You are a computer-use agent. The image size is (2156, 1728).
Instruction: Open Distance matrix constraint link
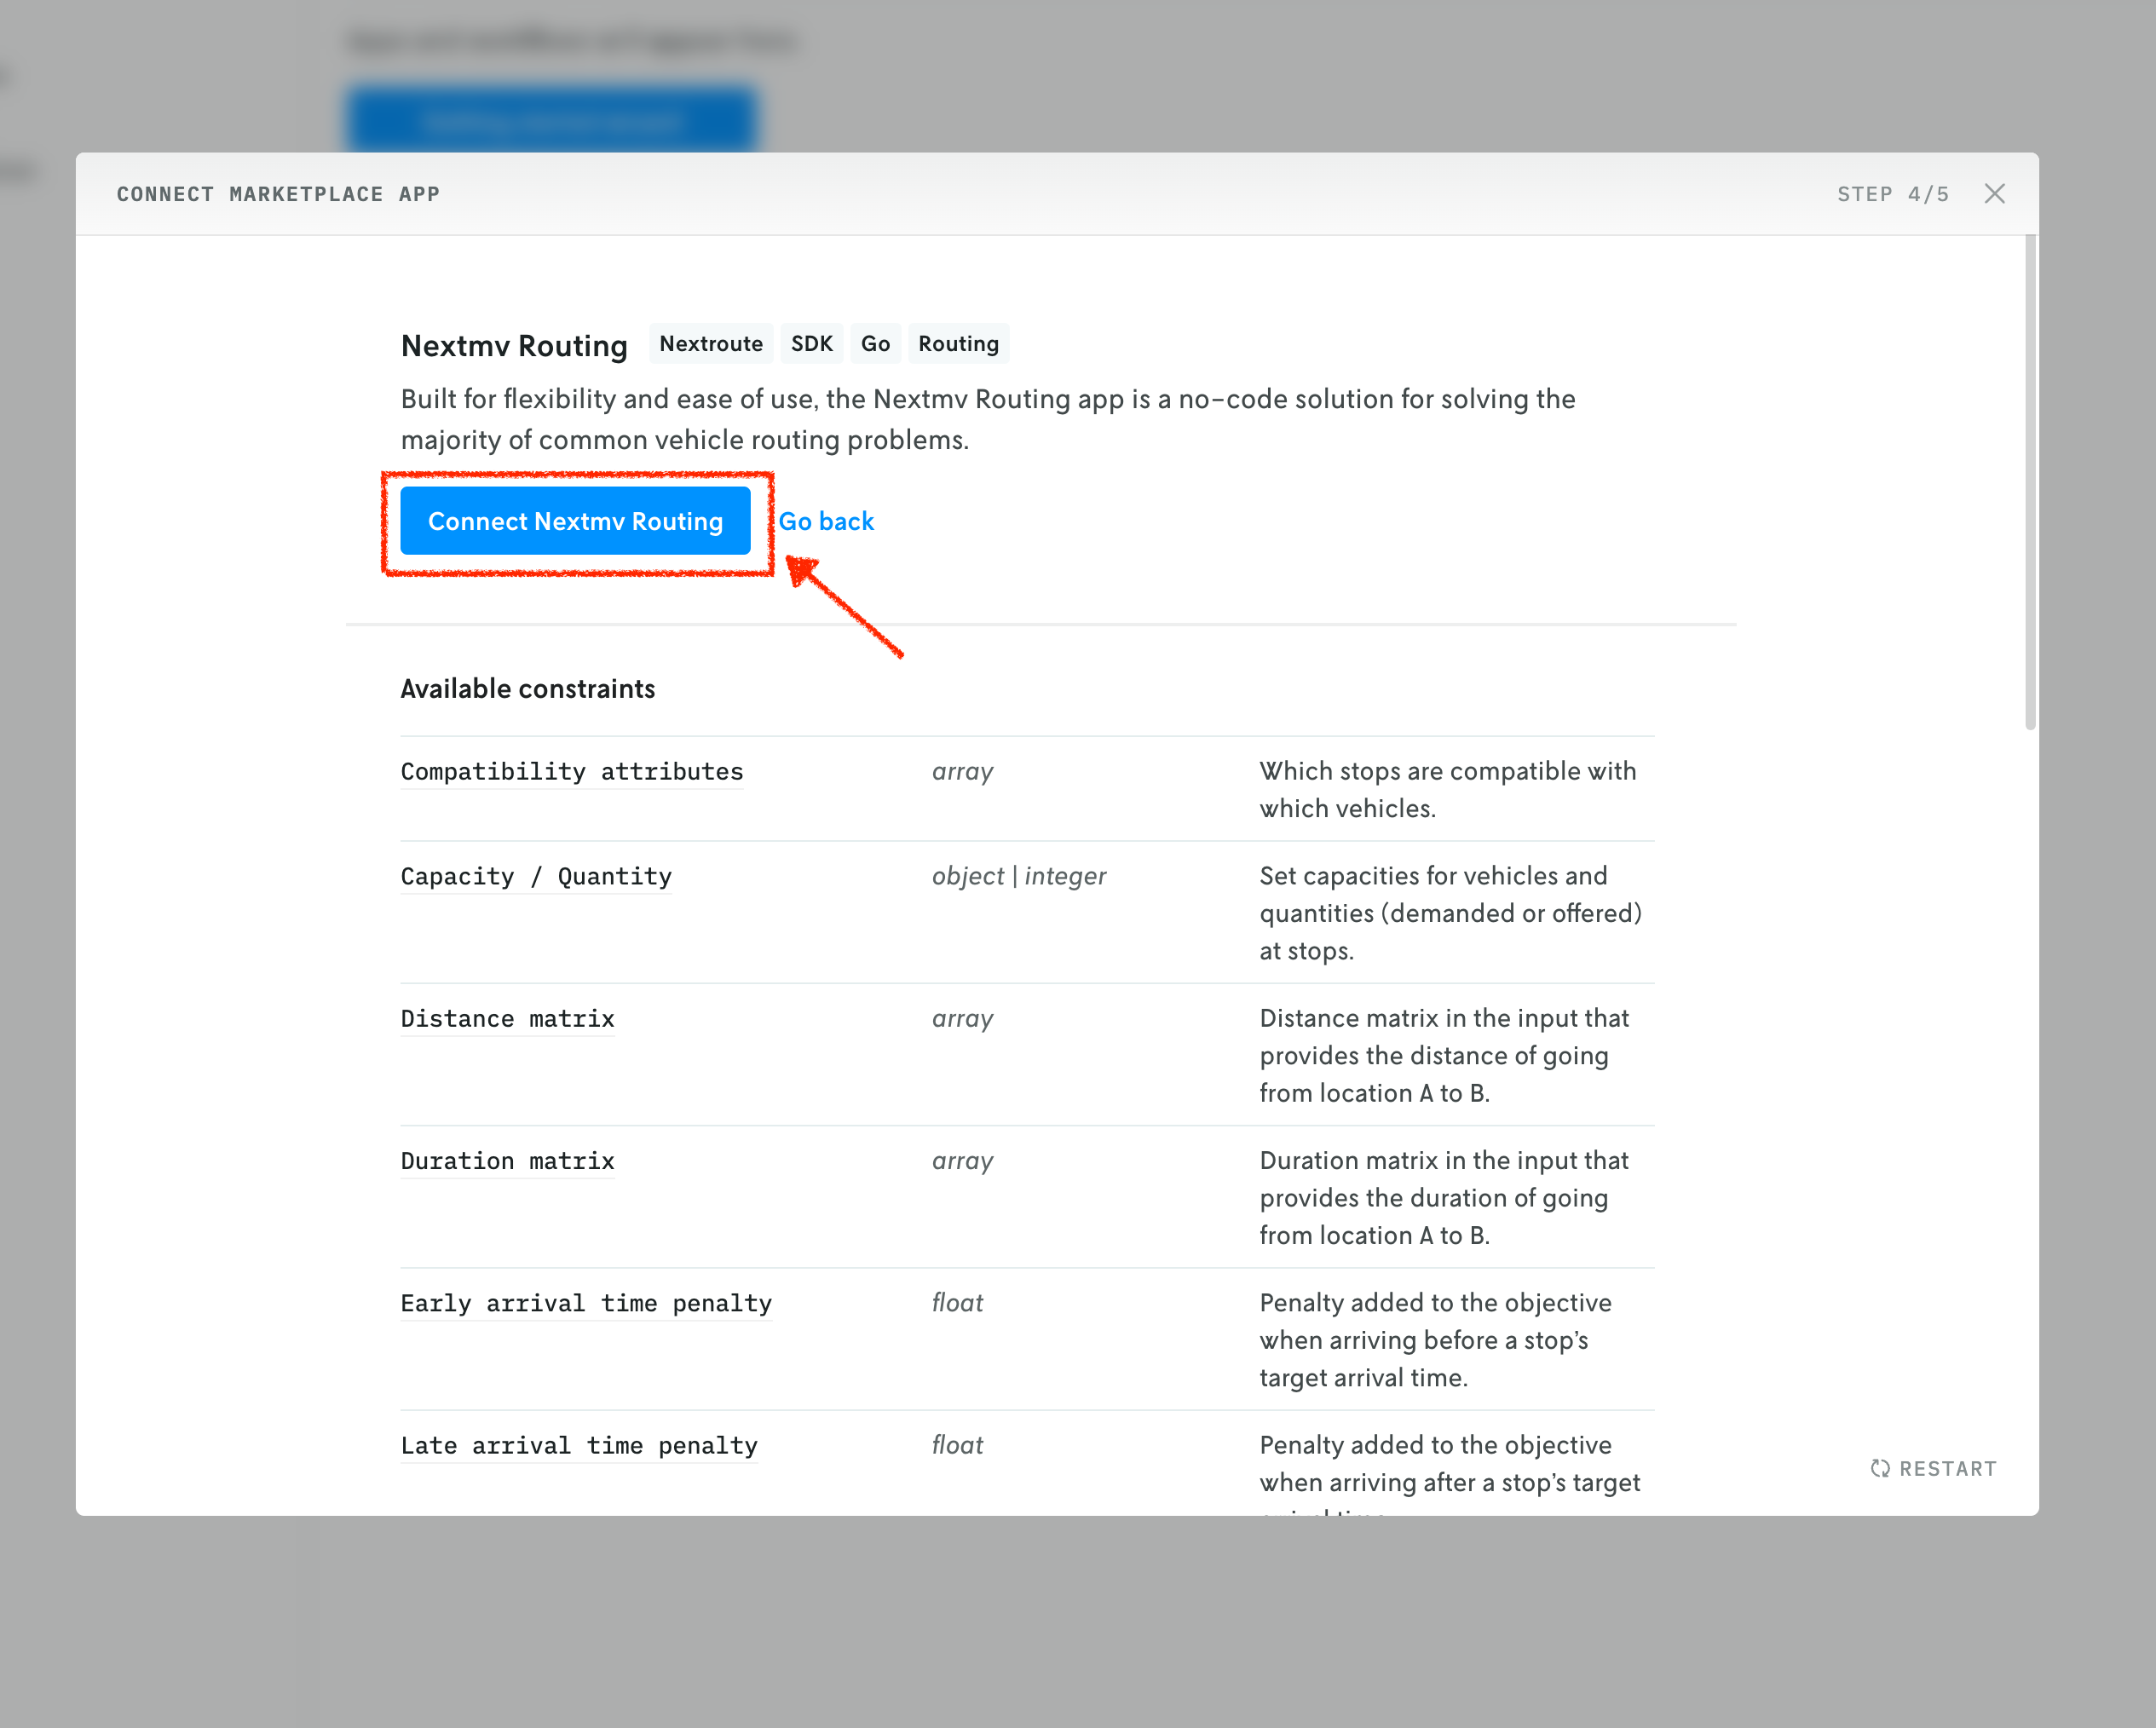coord(507,1019)
